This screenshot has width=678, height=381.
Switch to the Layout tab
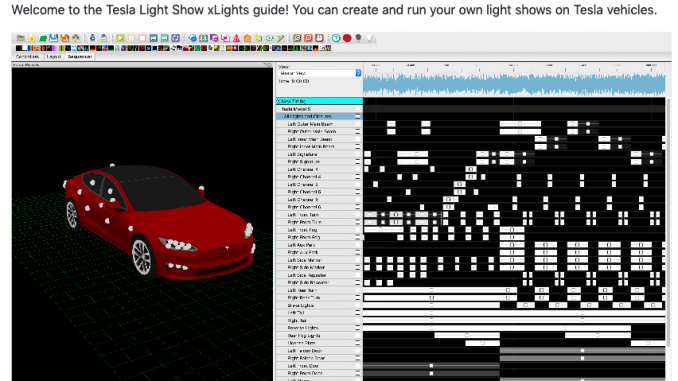point(54,57)
